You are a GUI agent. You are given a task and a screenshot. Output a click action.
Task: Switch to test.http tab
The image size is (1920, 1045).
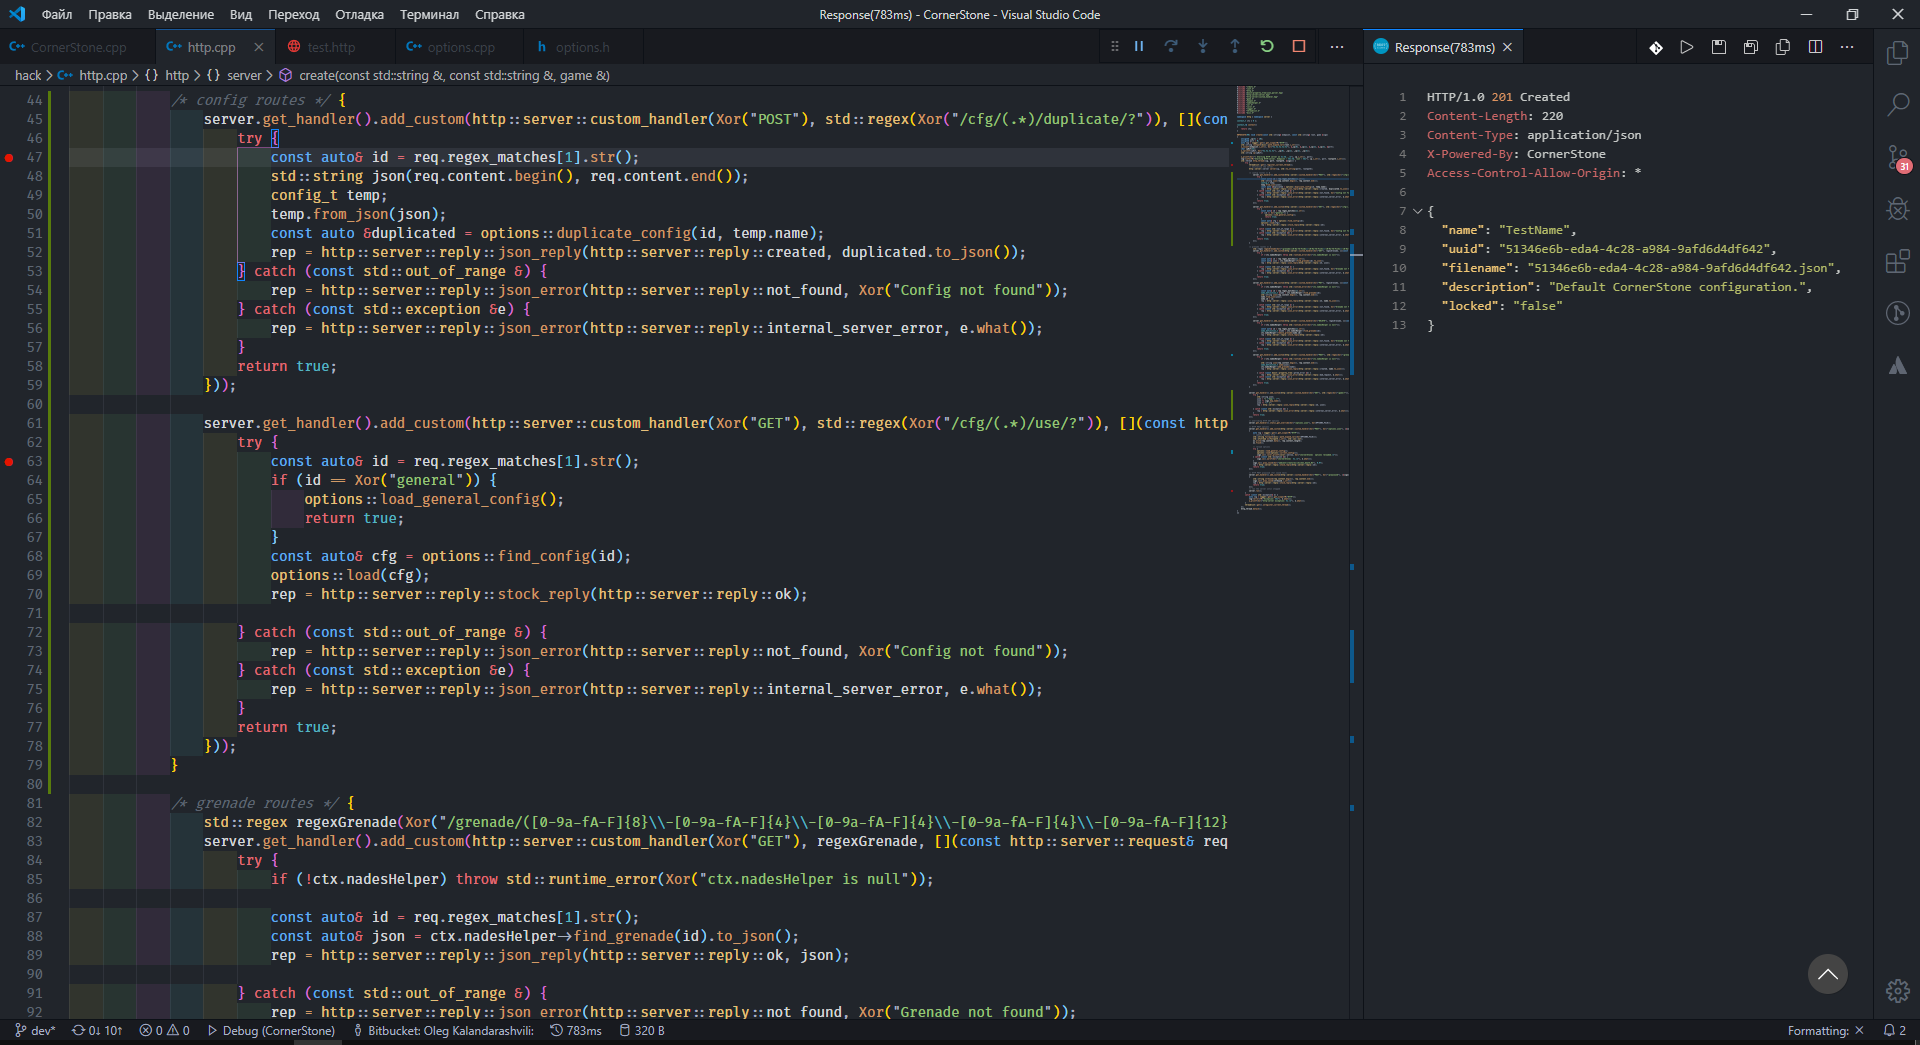[x=331, y=47]
